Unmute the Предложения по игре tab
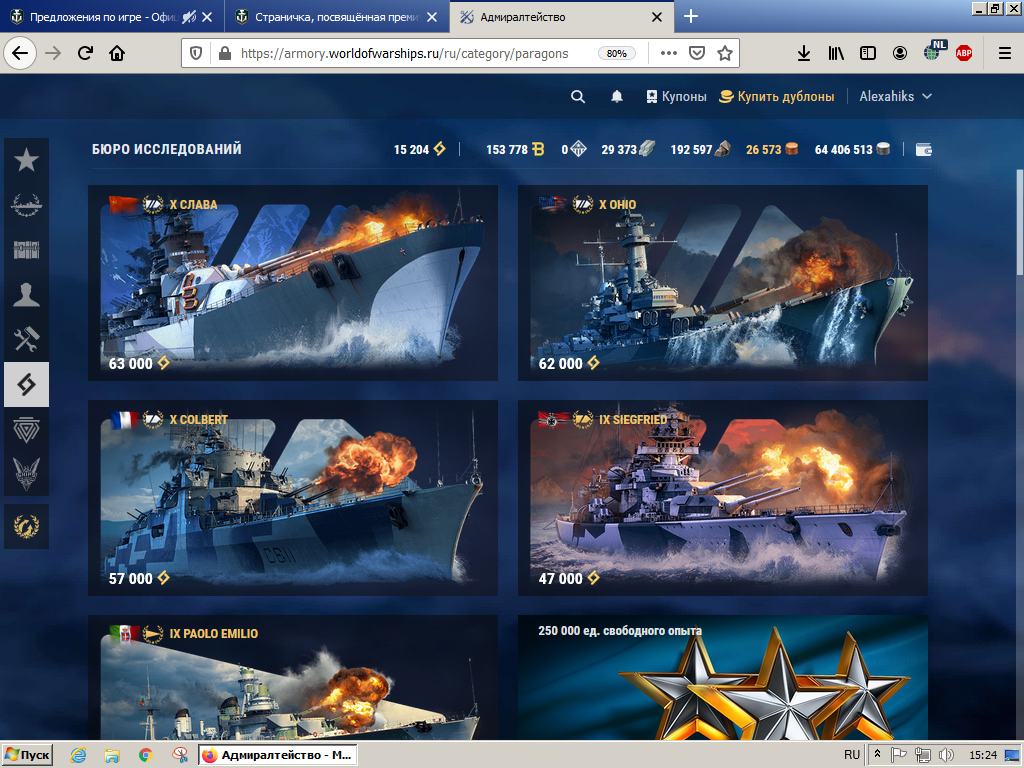 click(189, 17)
